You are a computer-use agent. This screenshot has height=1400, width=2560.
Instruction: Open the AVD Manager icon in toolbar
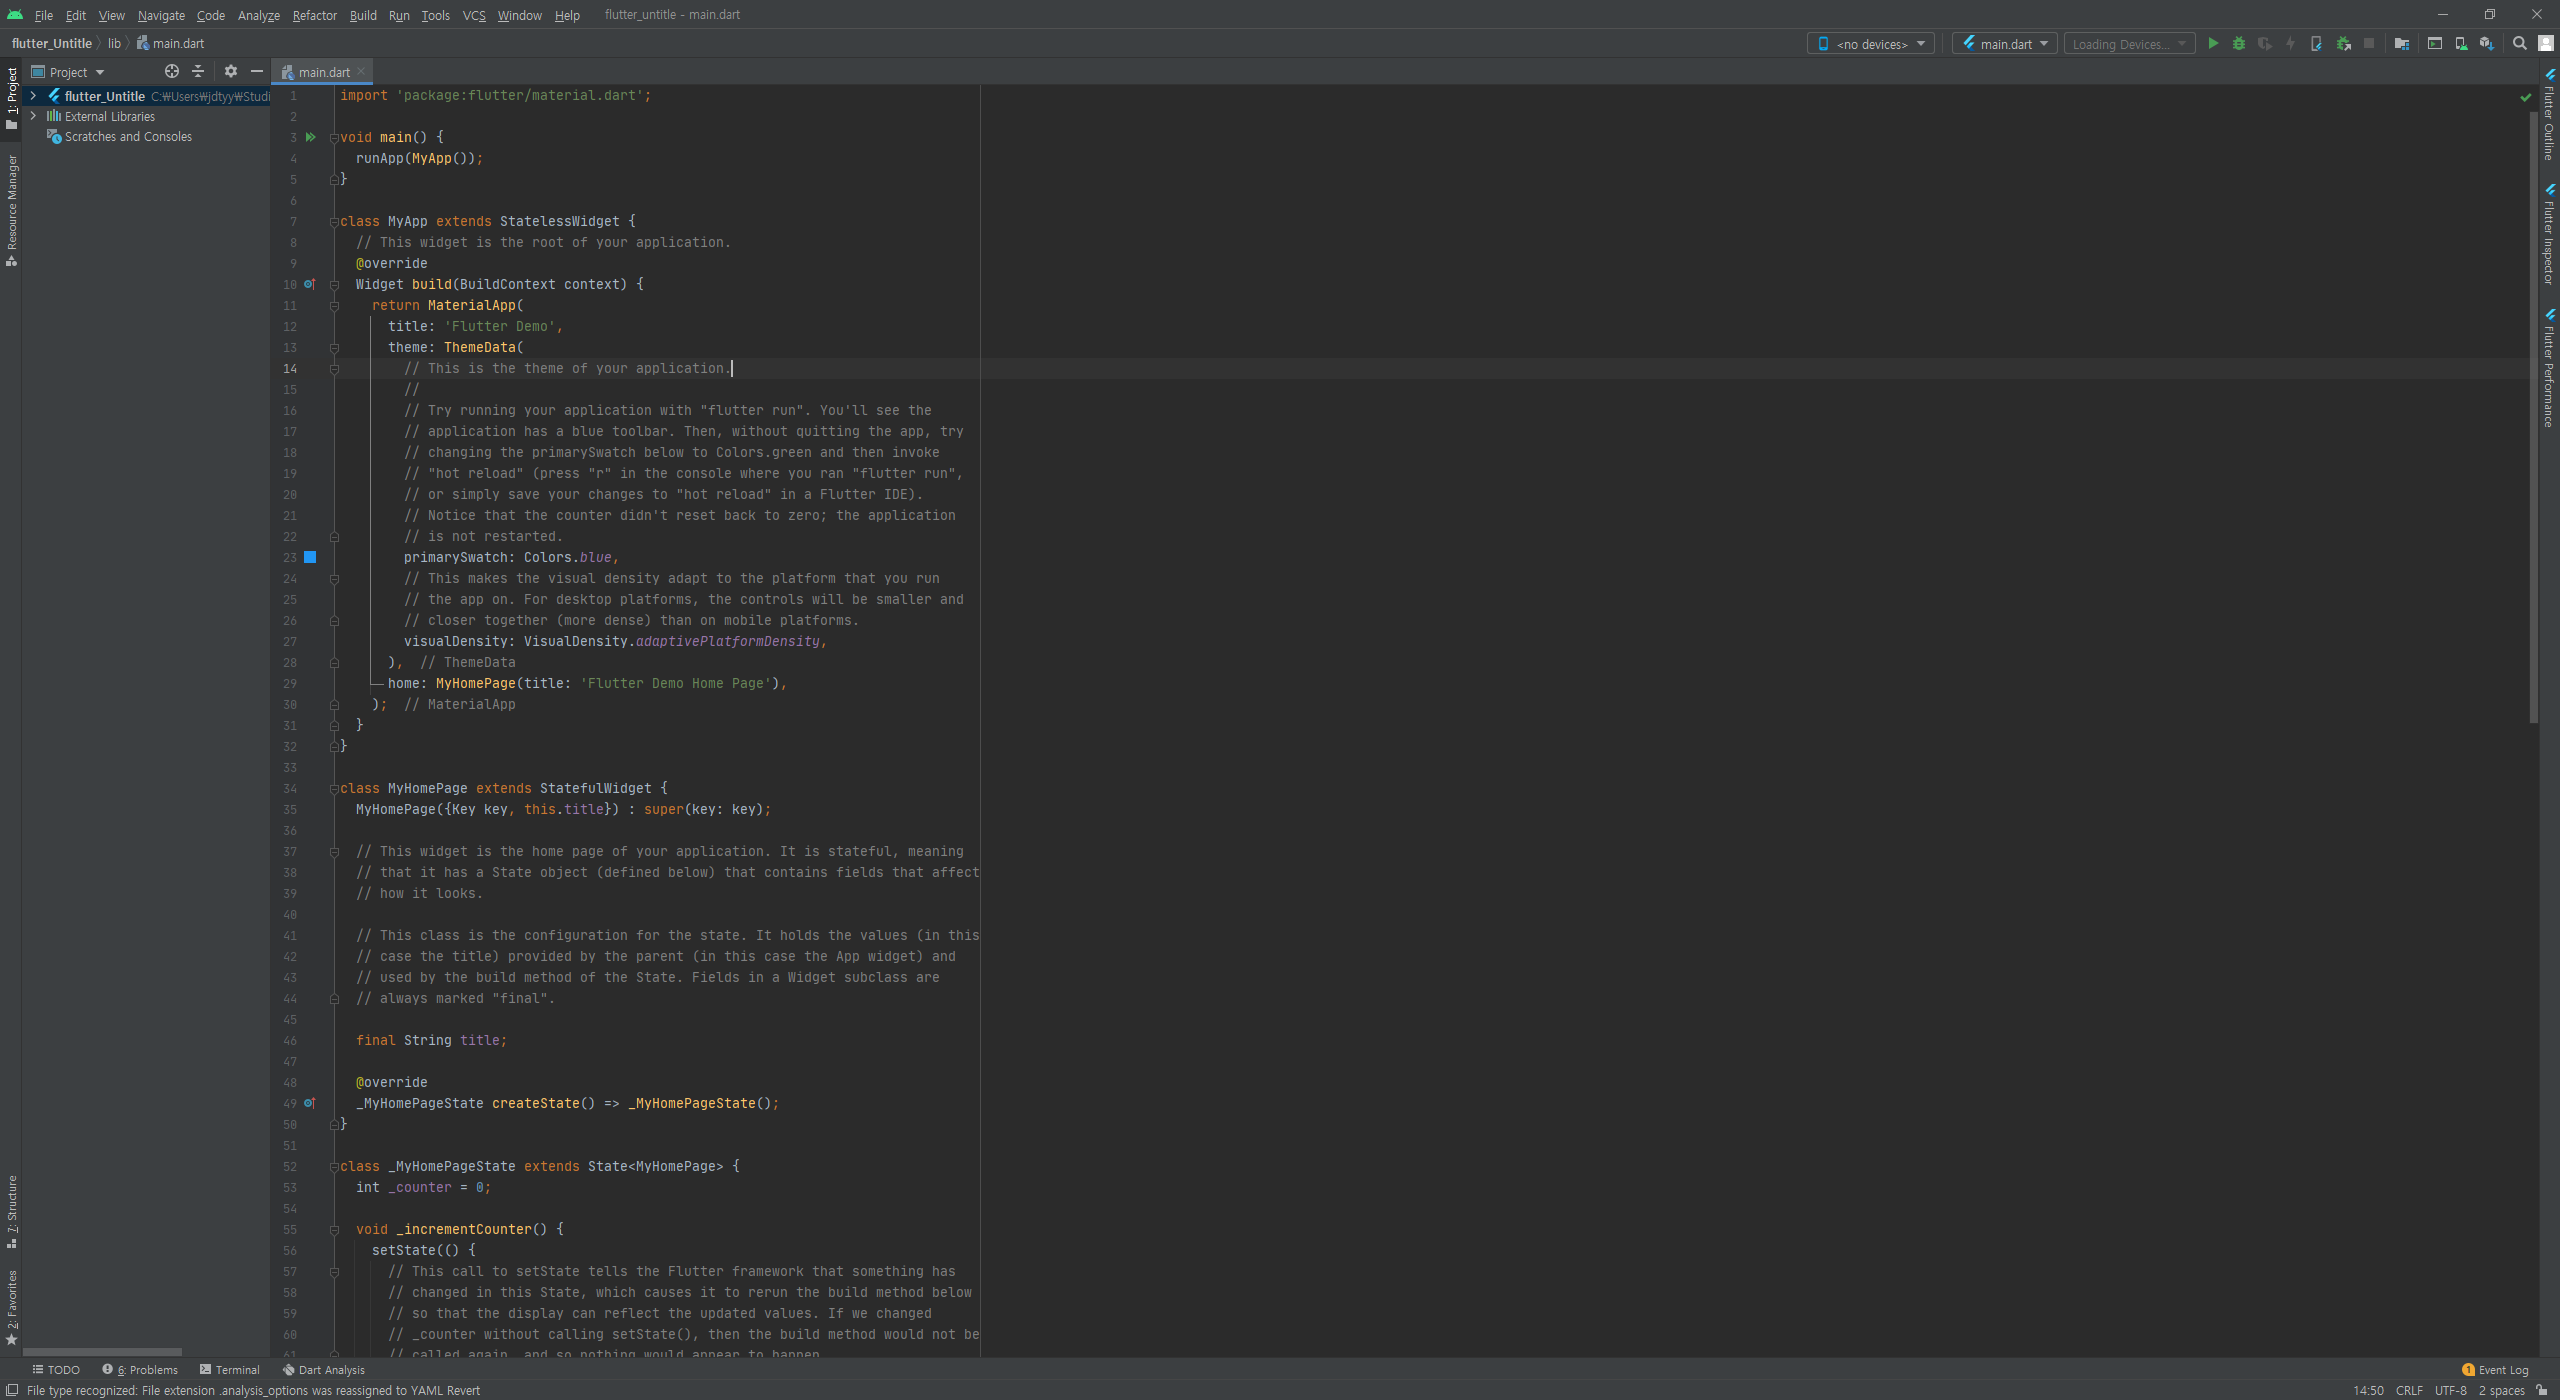click(2461, 44)
